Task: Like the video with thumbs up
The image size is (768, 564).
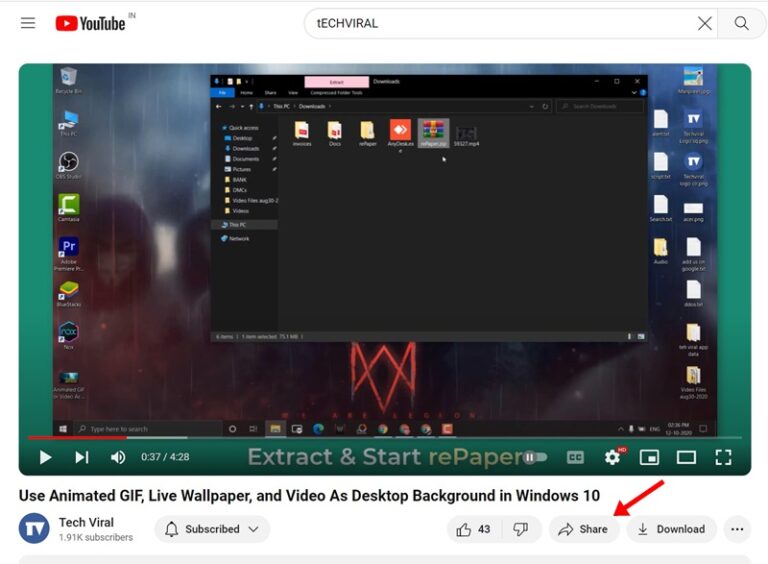Action: point(473,529)
